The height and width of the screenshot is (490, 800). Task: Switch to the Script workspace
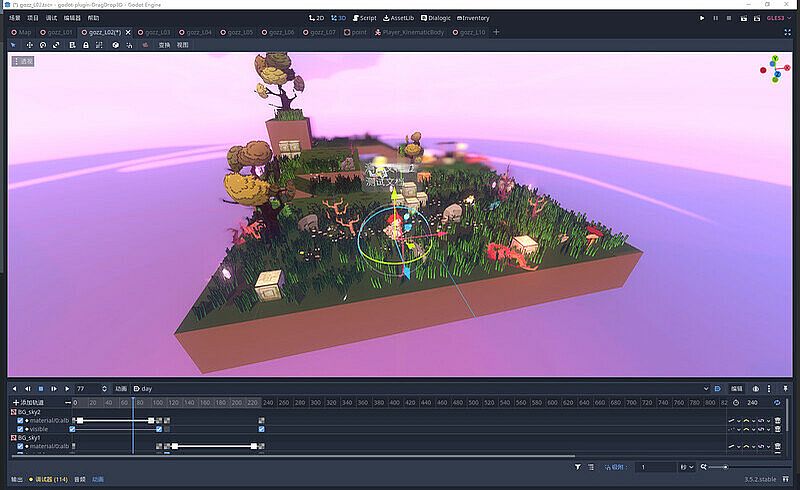363,18
